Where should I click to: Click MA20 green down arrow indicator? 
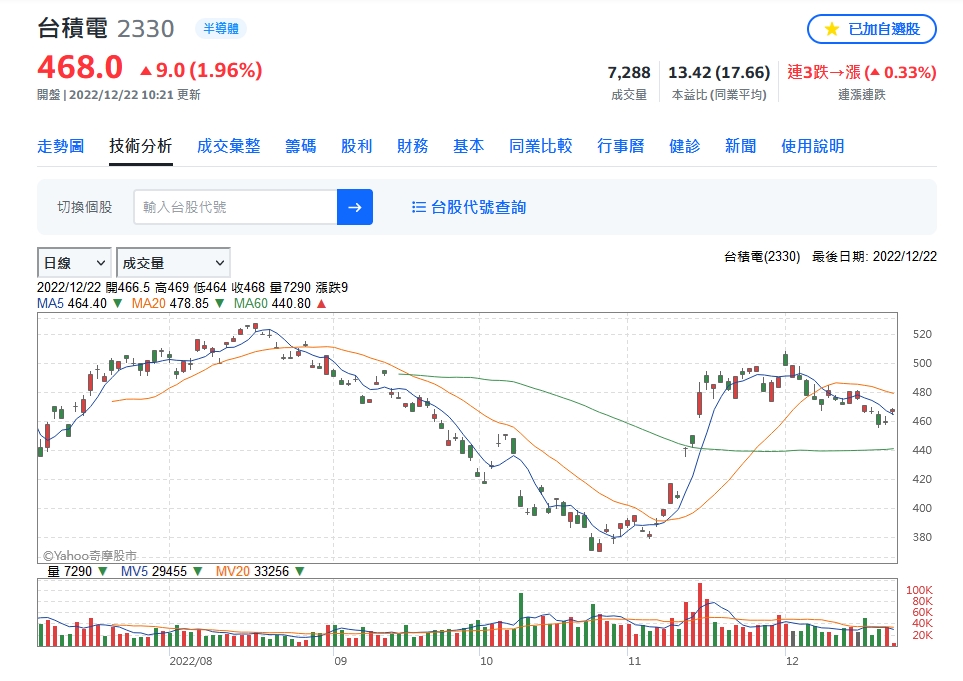pos(219,303)
